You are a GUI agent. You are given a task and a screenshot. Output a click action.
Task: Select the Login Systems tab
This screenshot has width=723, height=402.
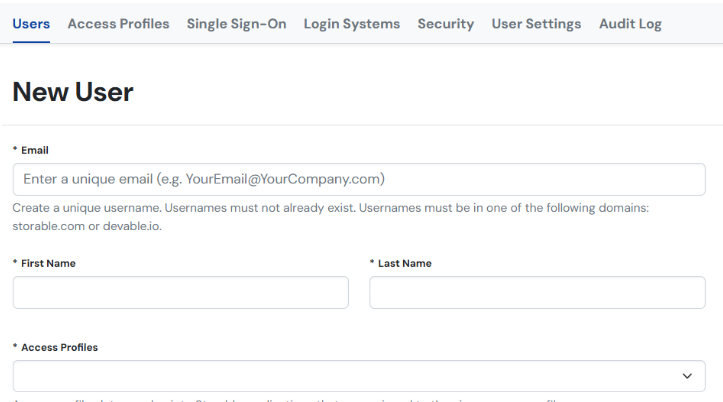coord(351,24)
